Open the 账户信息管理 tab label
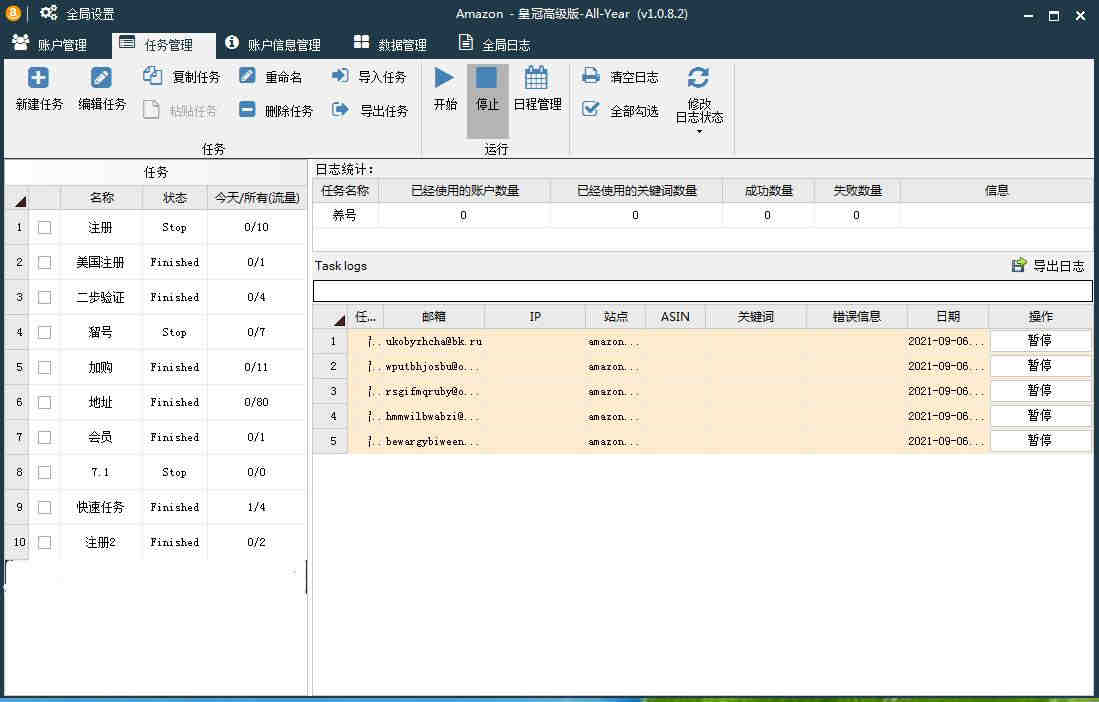Screen dimensions: 1099x702 284,45
